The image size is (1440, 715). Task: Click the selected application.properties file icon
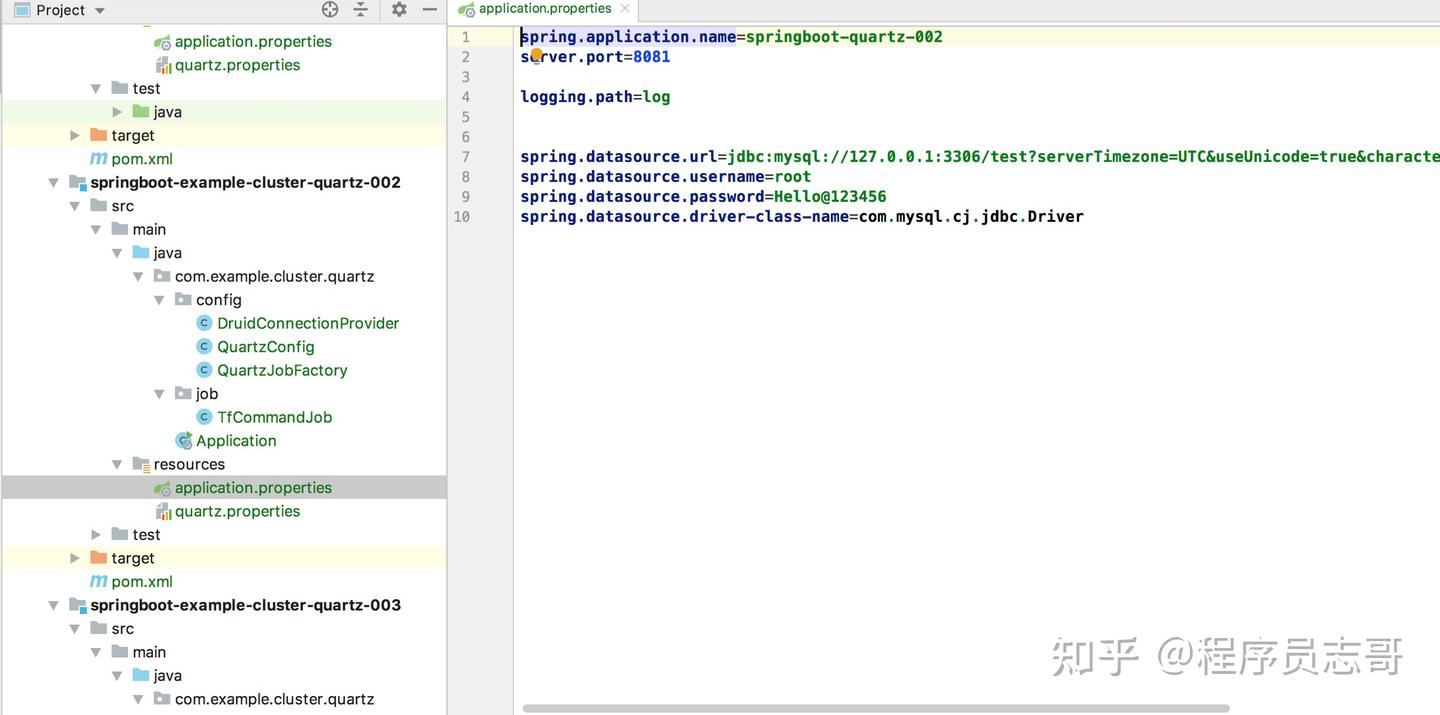[x=162, y=488]
